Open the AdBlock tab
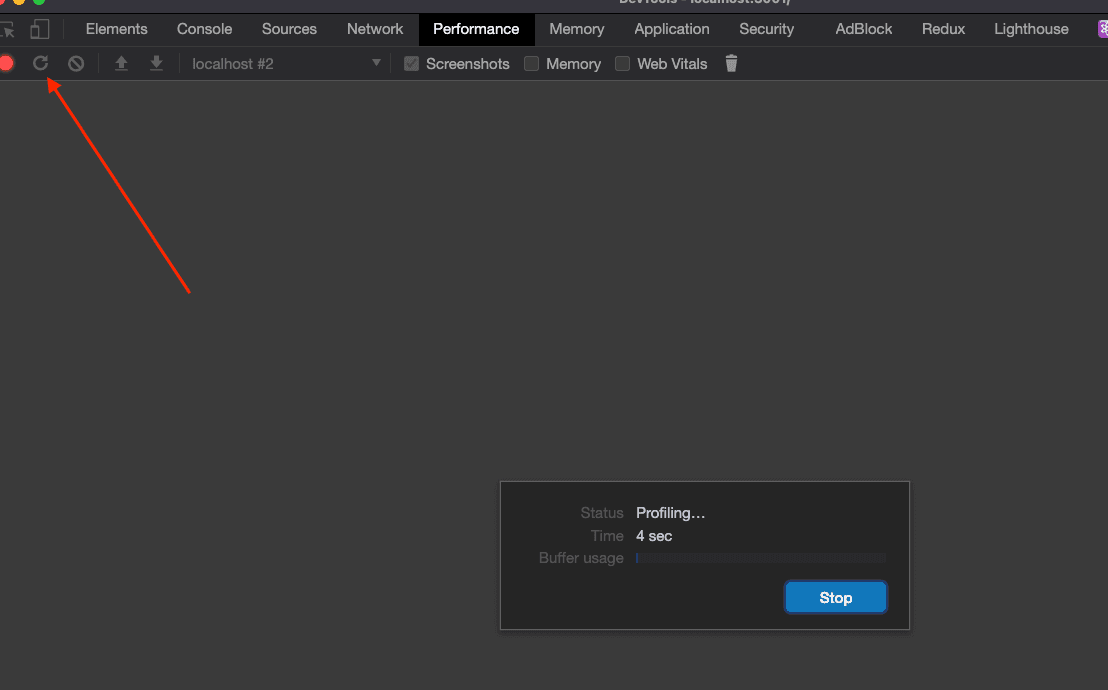This screenshot has width=1108, height=690. coord(864,29)
